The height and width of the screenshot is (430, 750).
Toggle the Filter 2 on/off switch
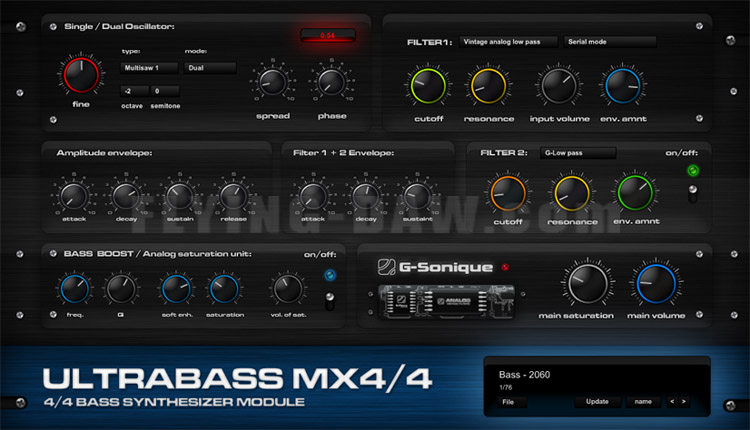point(693,193)
